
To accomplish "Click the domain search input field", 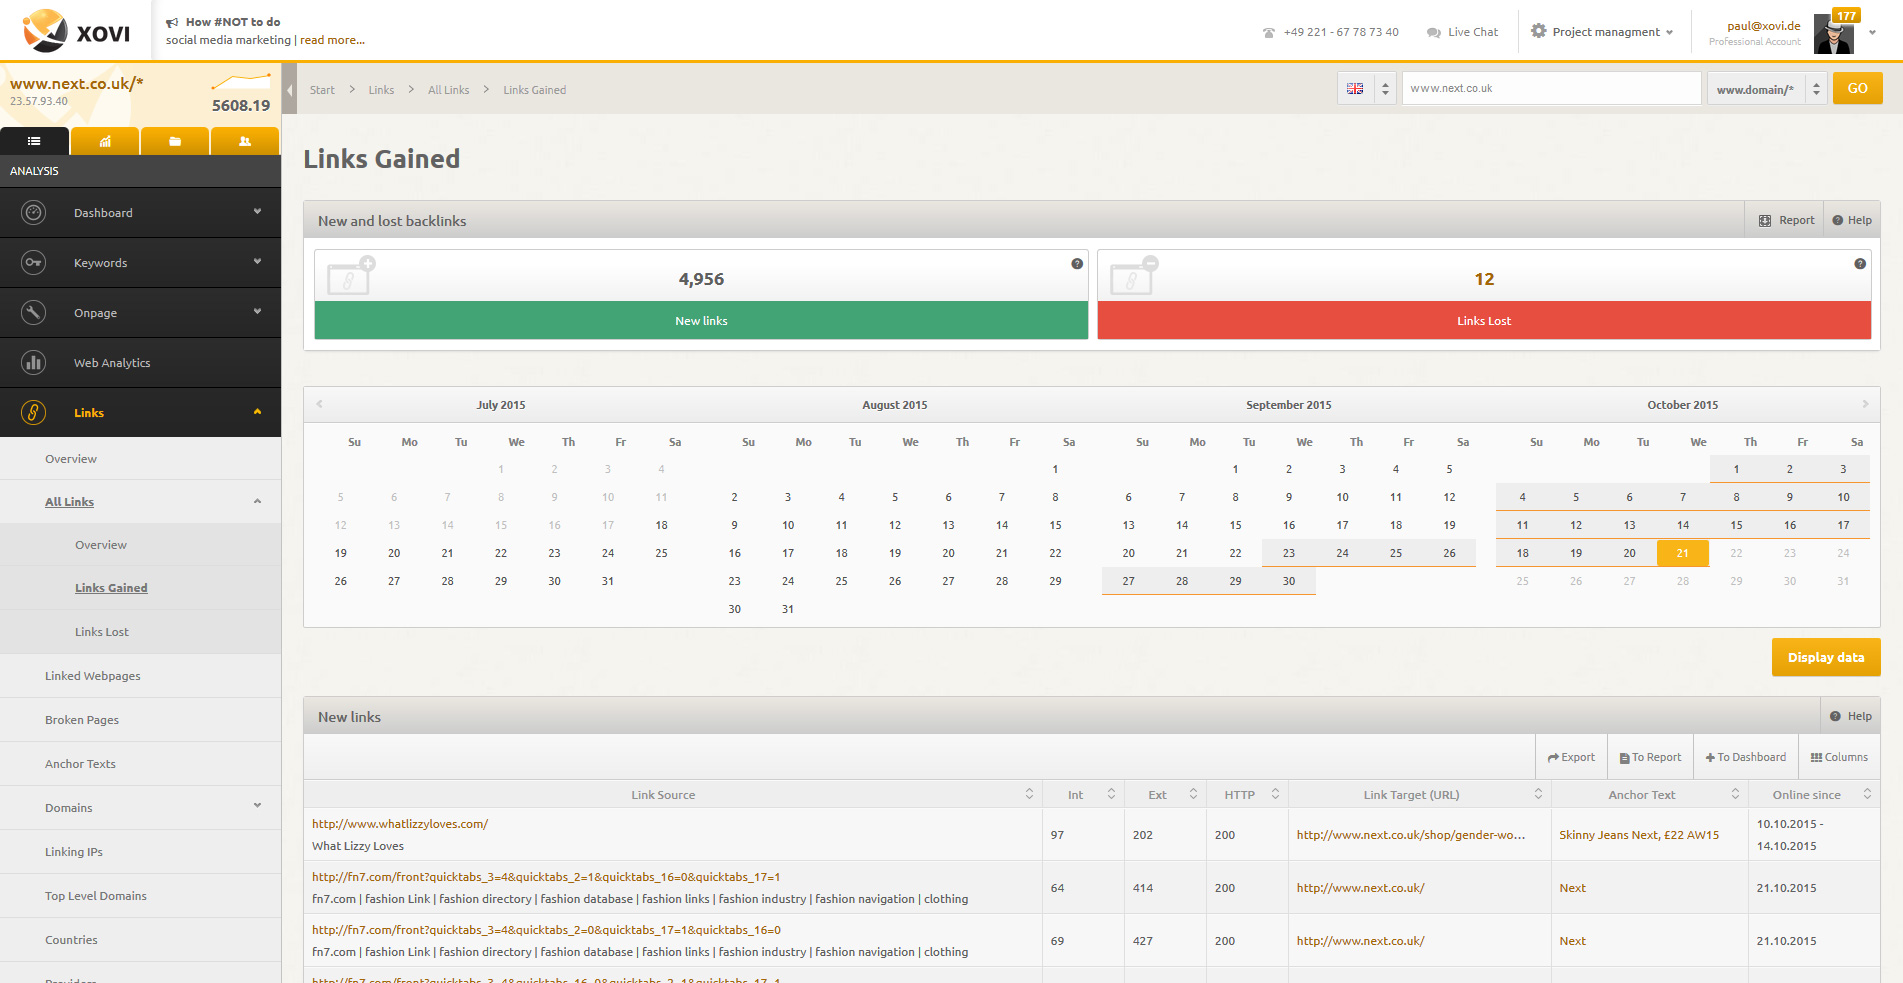I will point(1551,88).
